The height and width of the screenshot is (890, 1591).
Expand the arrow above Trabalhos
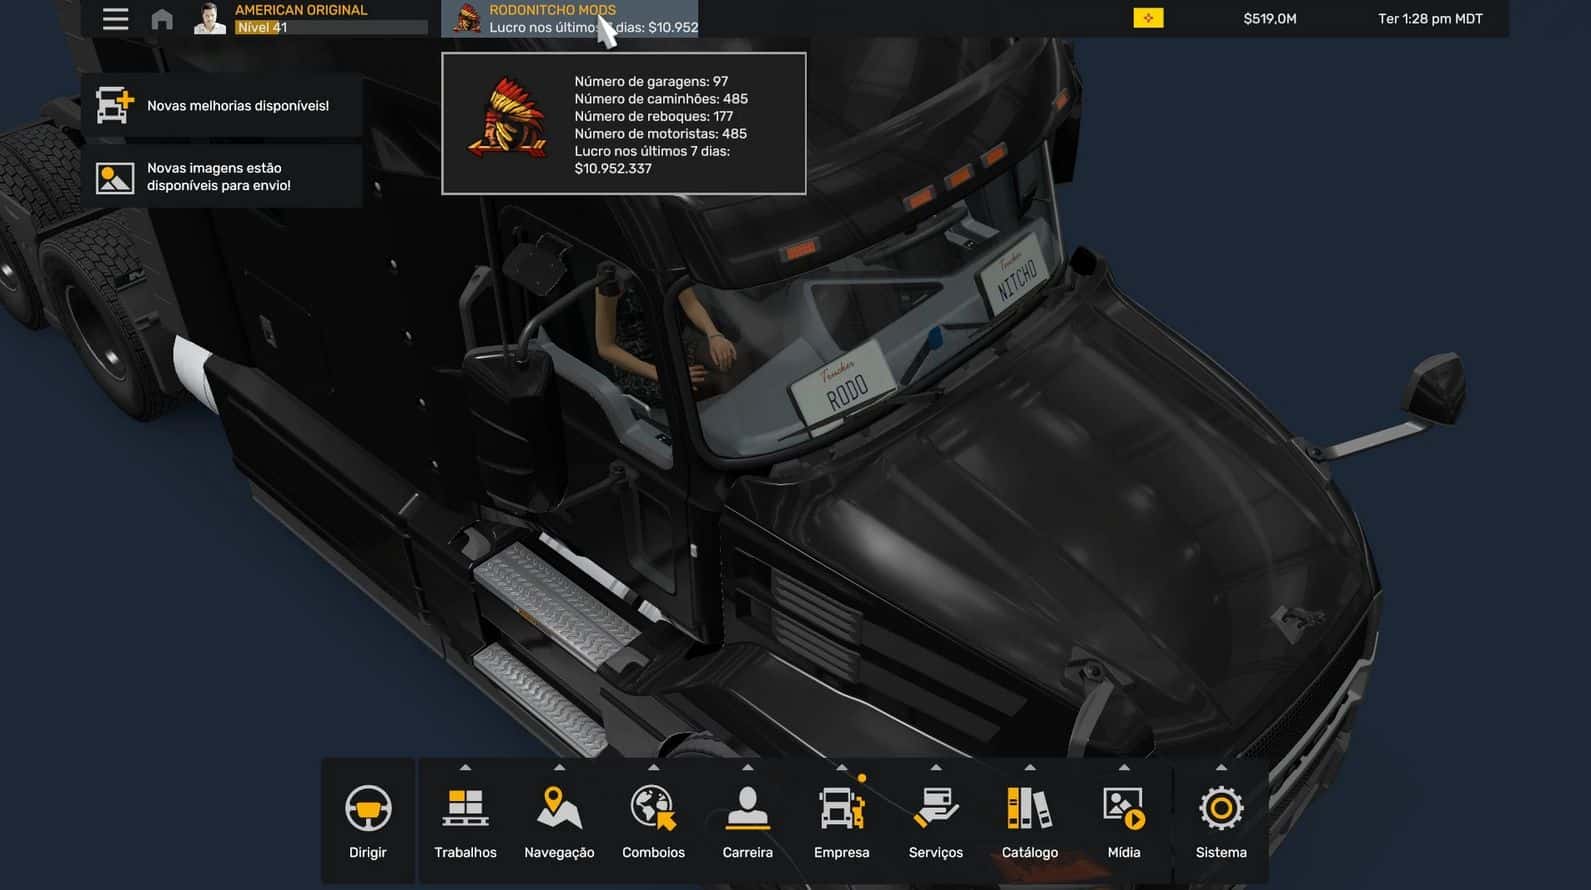coord(465,768)
